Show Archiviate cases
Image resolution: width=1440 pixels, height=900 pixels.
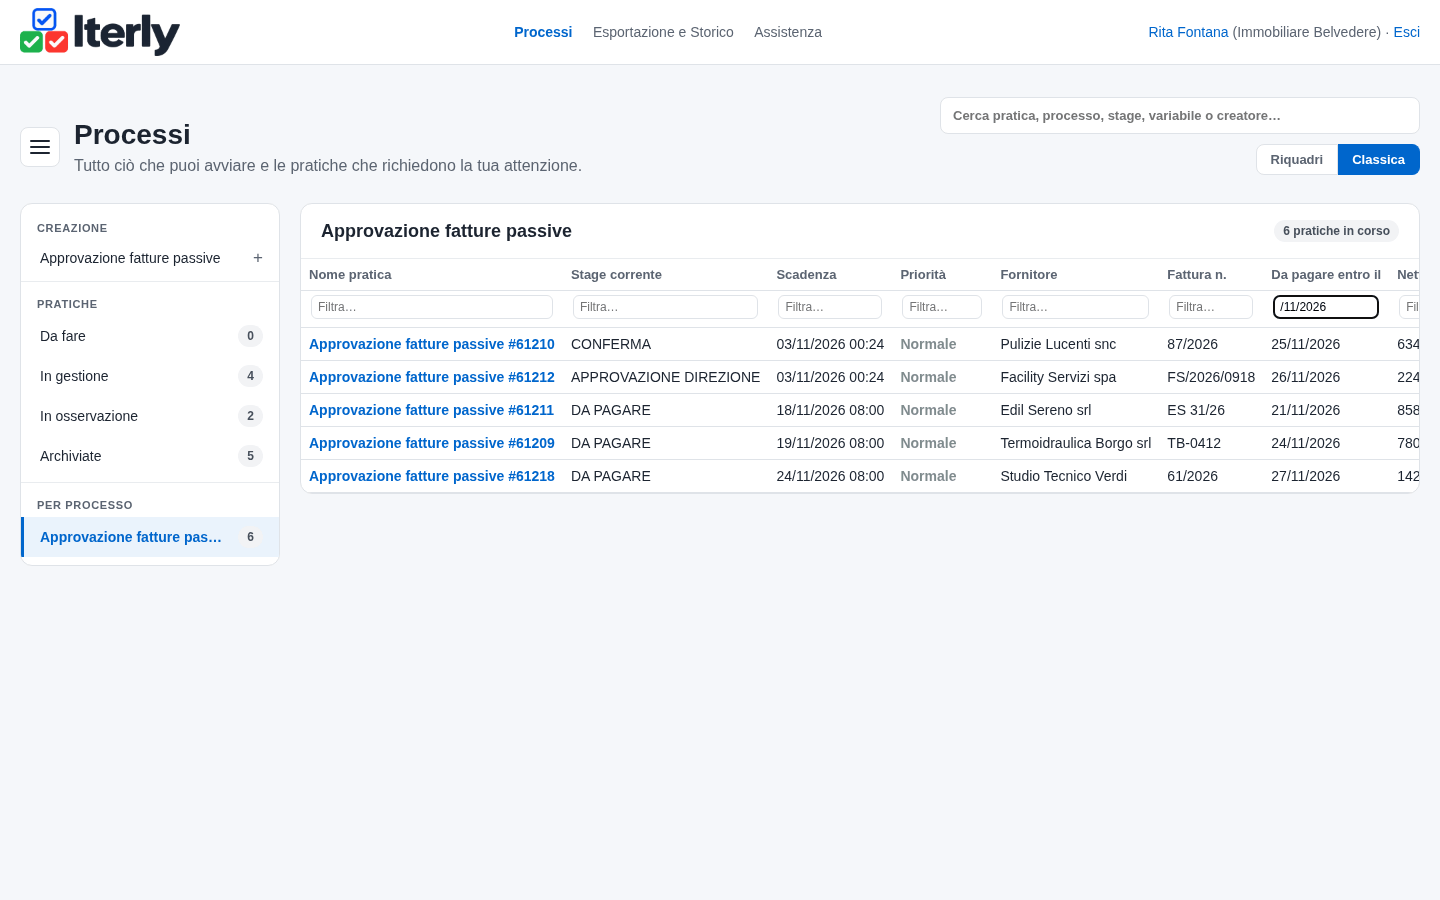tap(150, 456)
